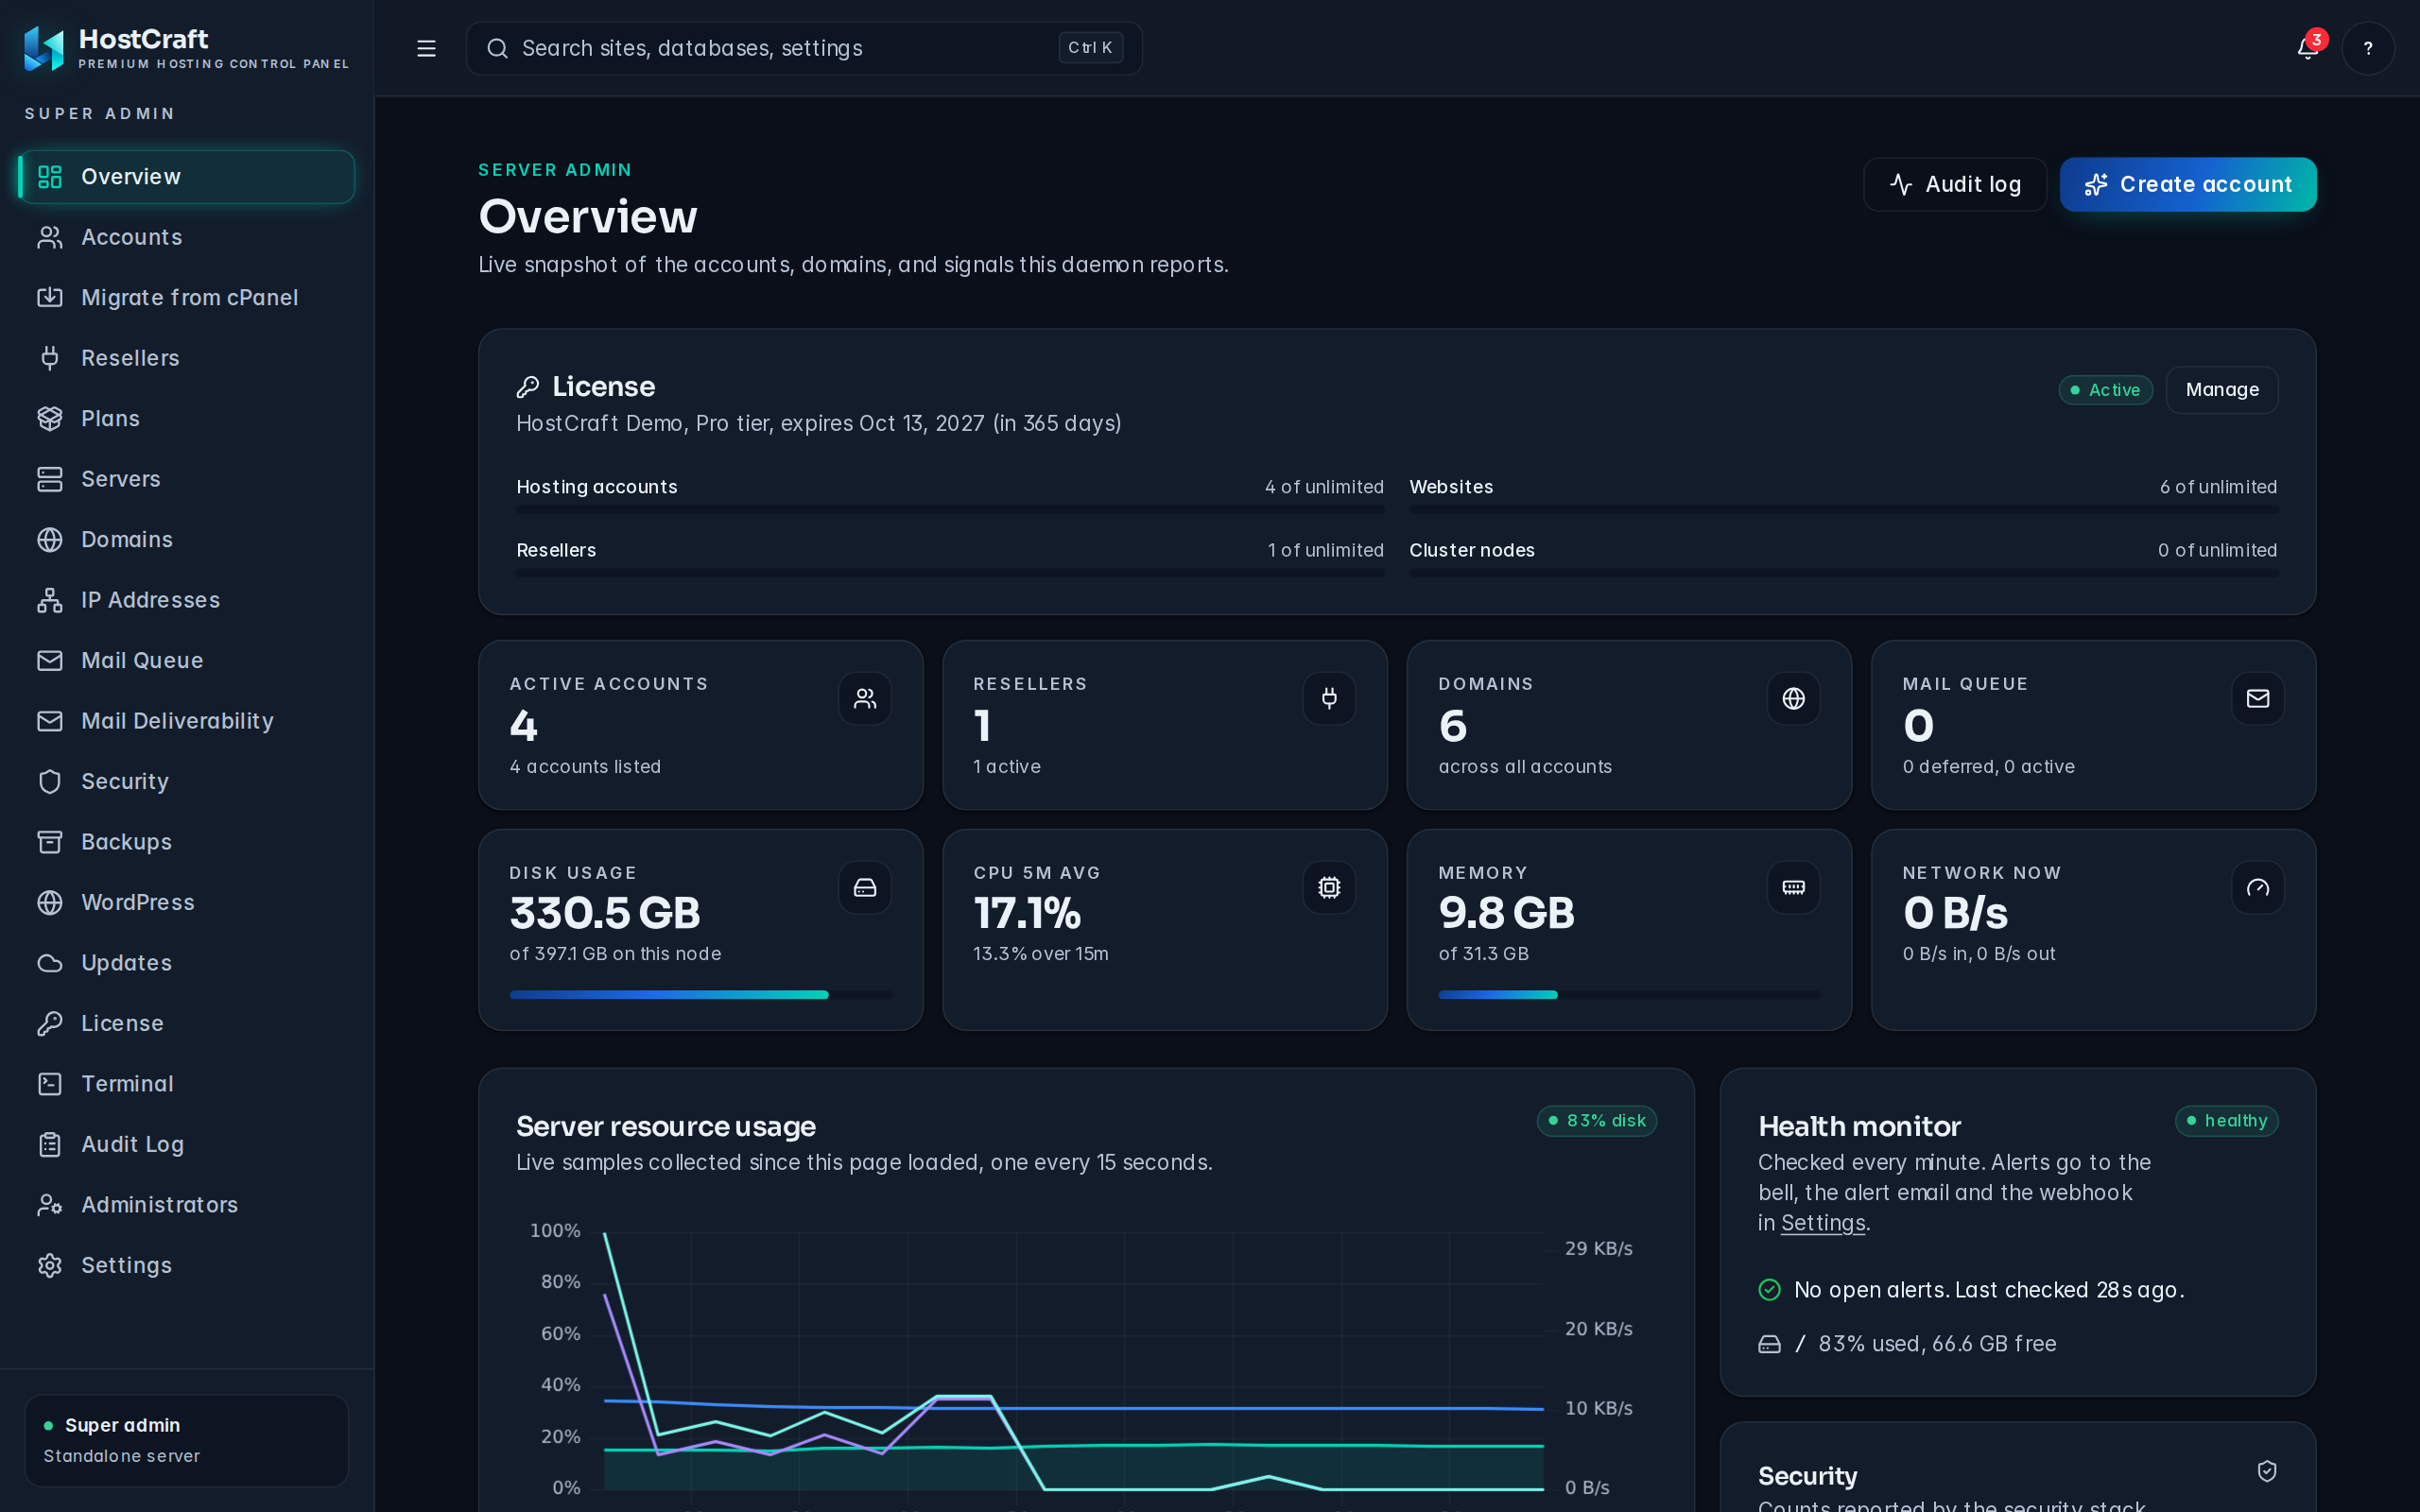Open Mail Deliverability page
Image resolution: width=2420 pixels, height=1512 pixels.
pos(187,721)
